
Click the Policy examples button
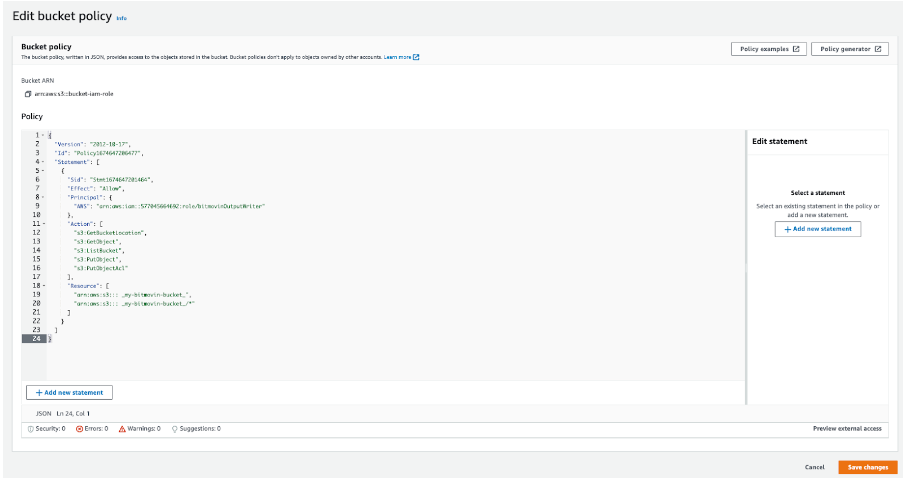click(x=769, y=49)
